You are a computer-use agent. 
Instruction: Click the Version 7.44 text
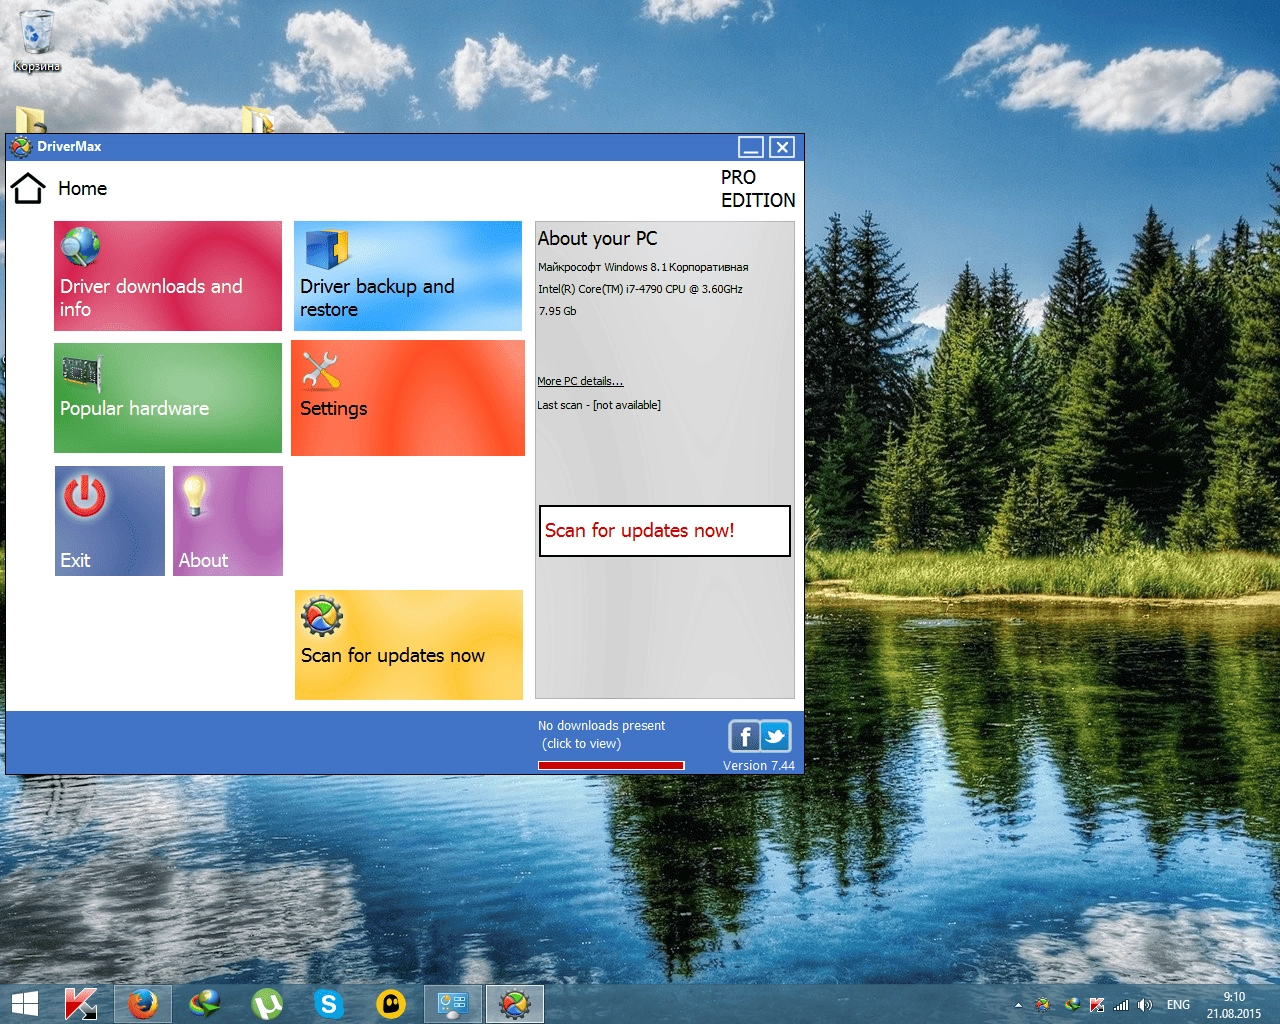pos(759,766)
